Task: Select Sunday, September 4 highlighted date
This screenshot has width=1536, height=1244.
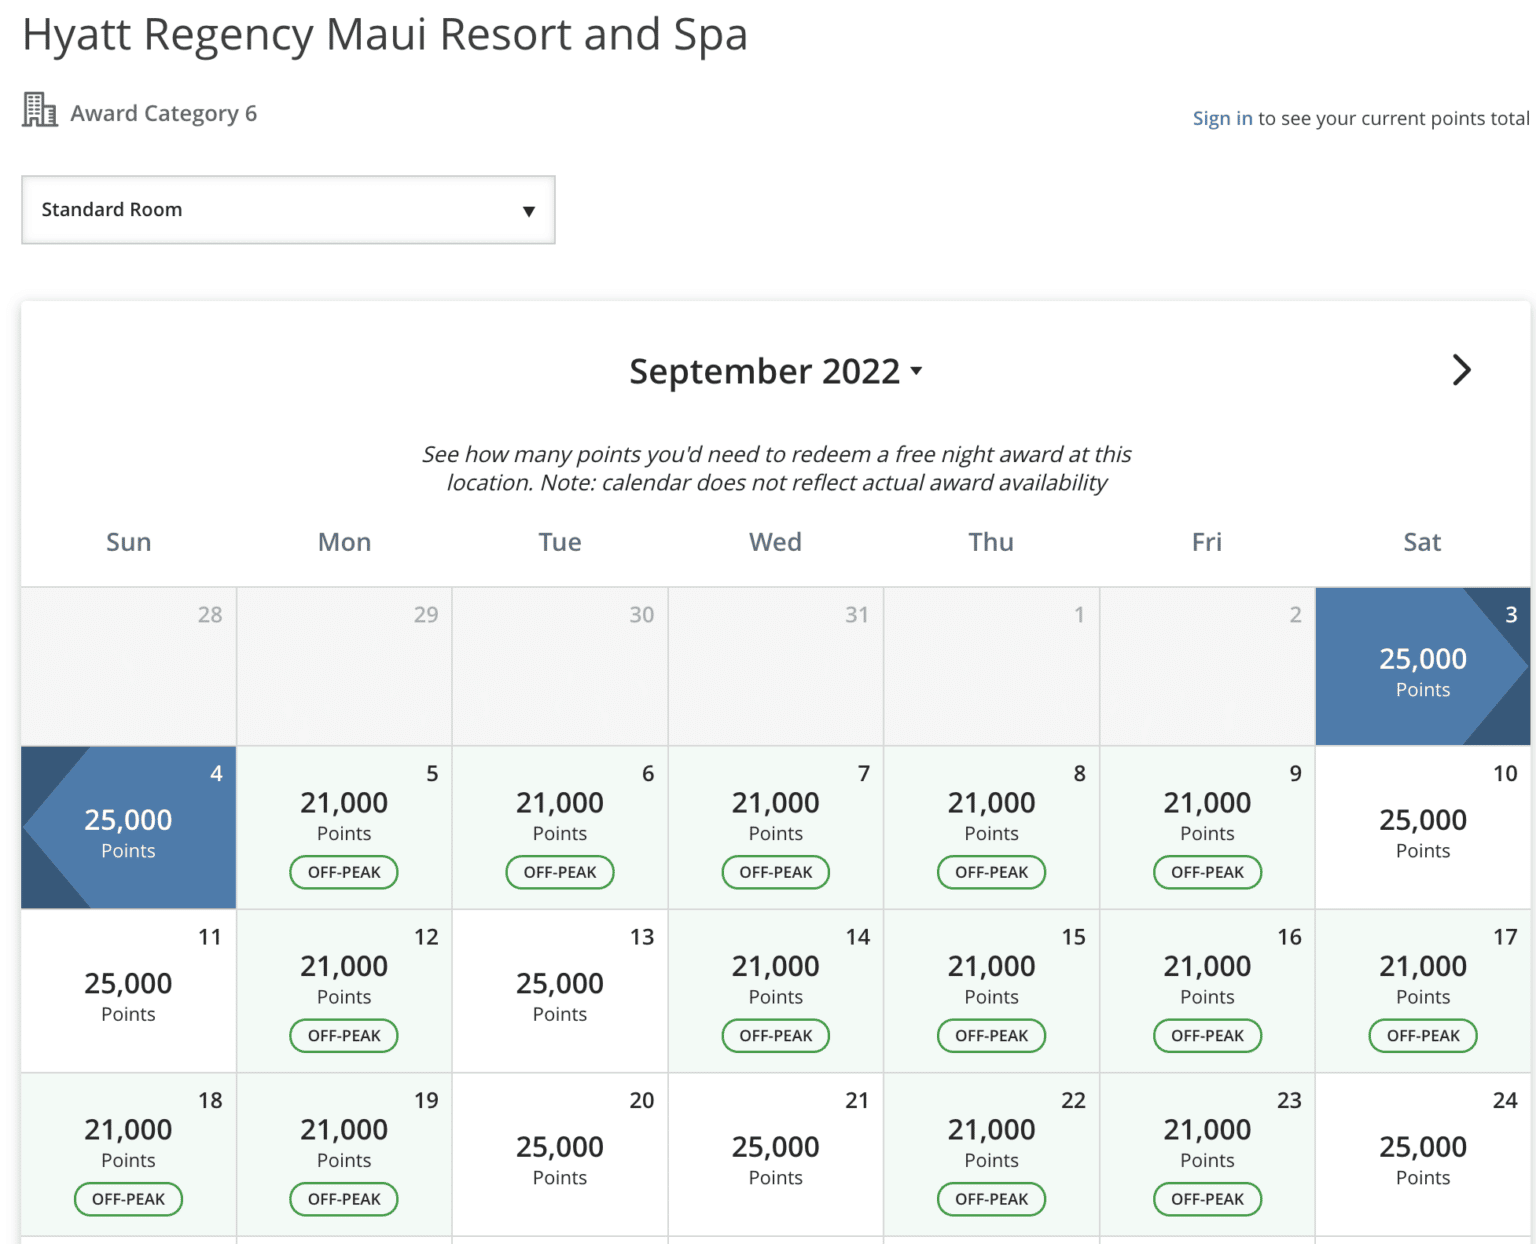Action: 129,828
